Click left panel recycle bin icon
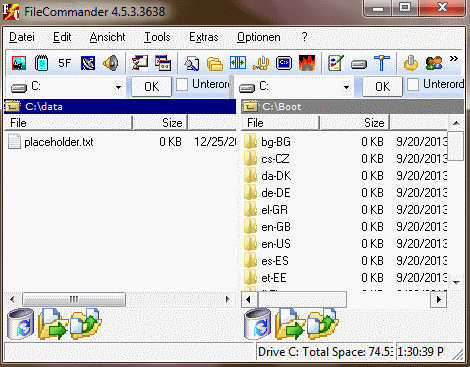This screenshot has width=470, height=367. coord(21,324)
